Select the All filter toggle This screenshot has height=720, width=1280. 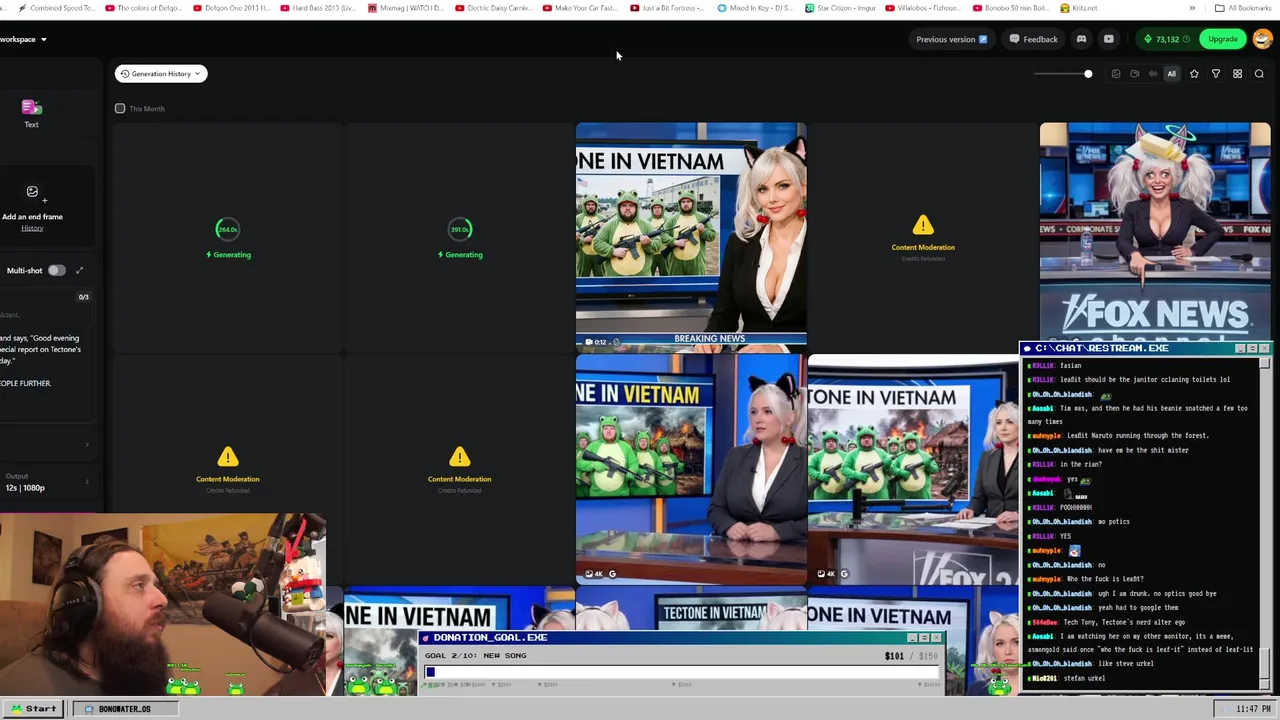pos(1171,74)
